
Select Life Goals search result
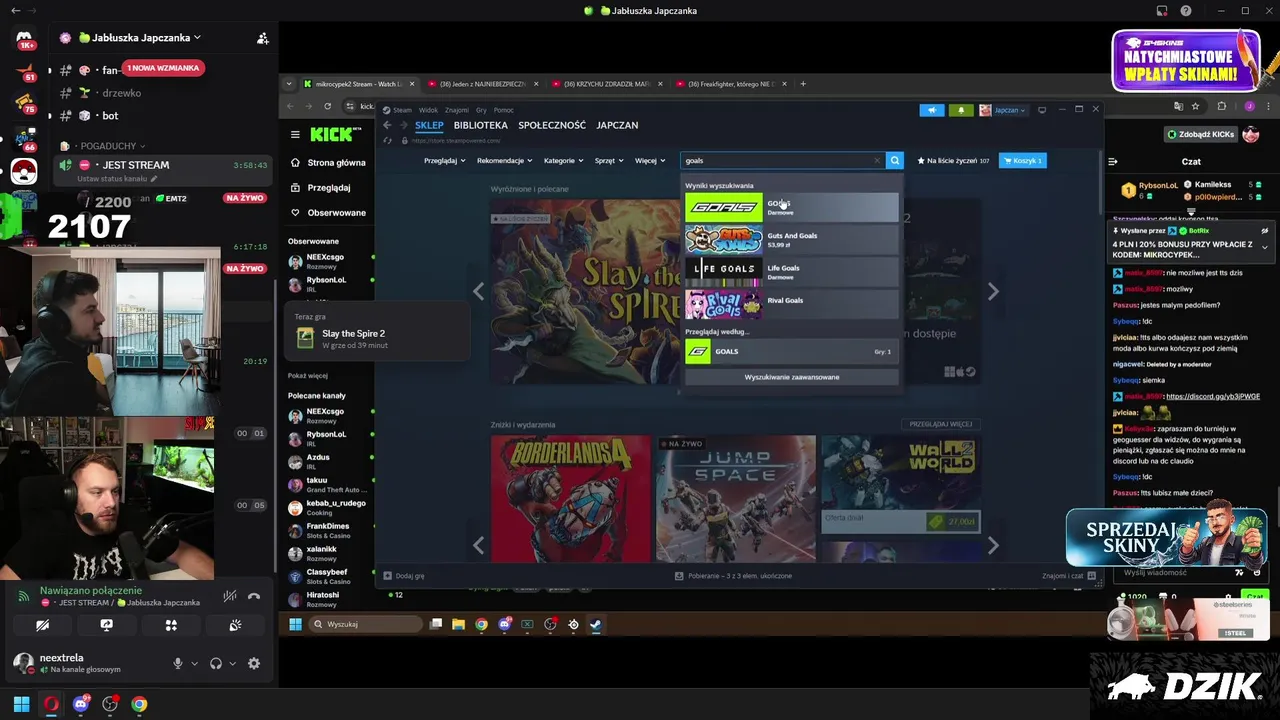click(791, 272)
